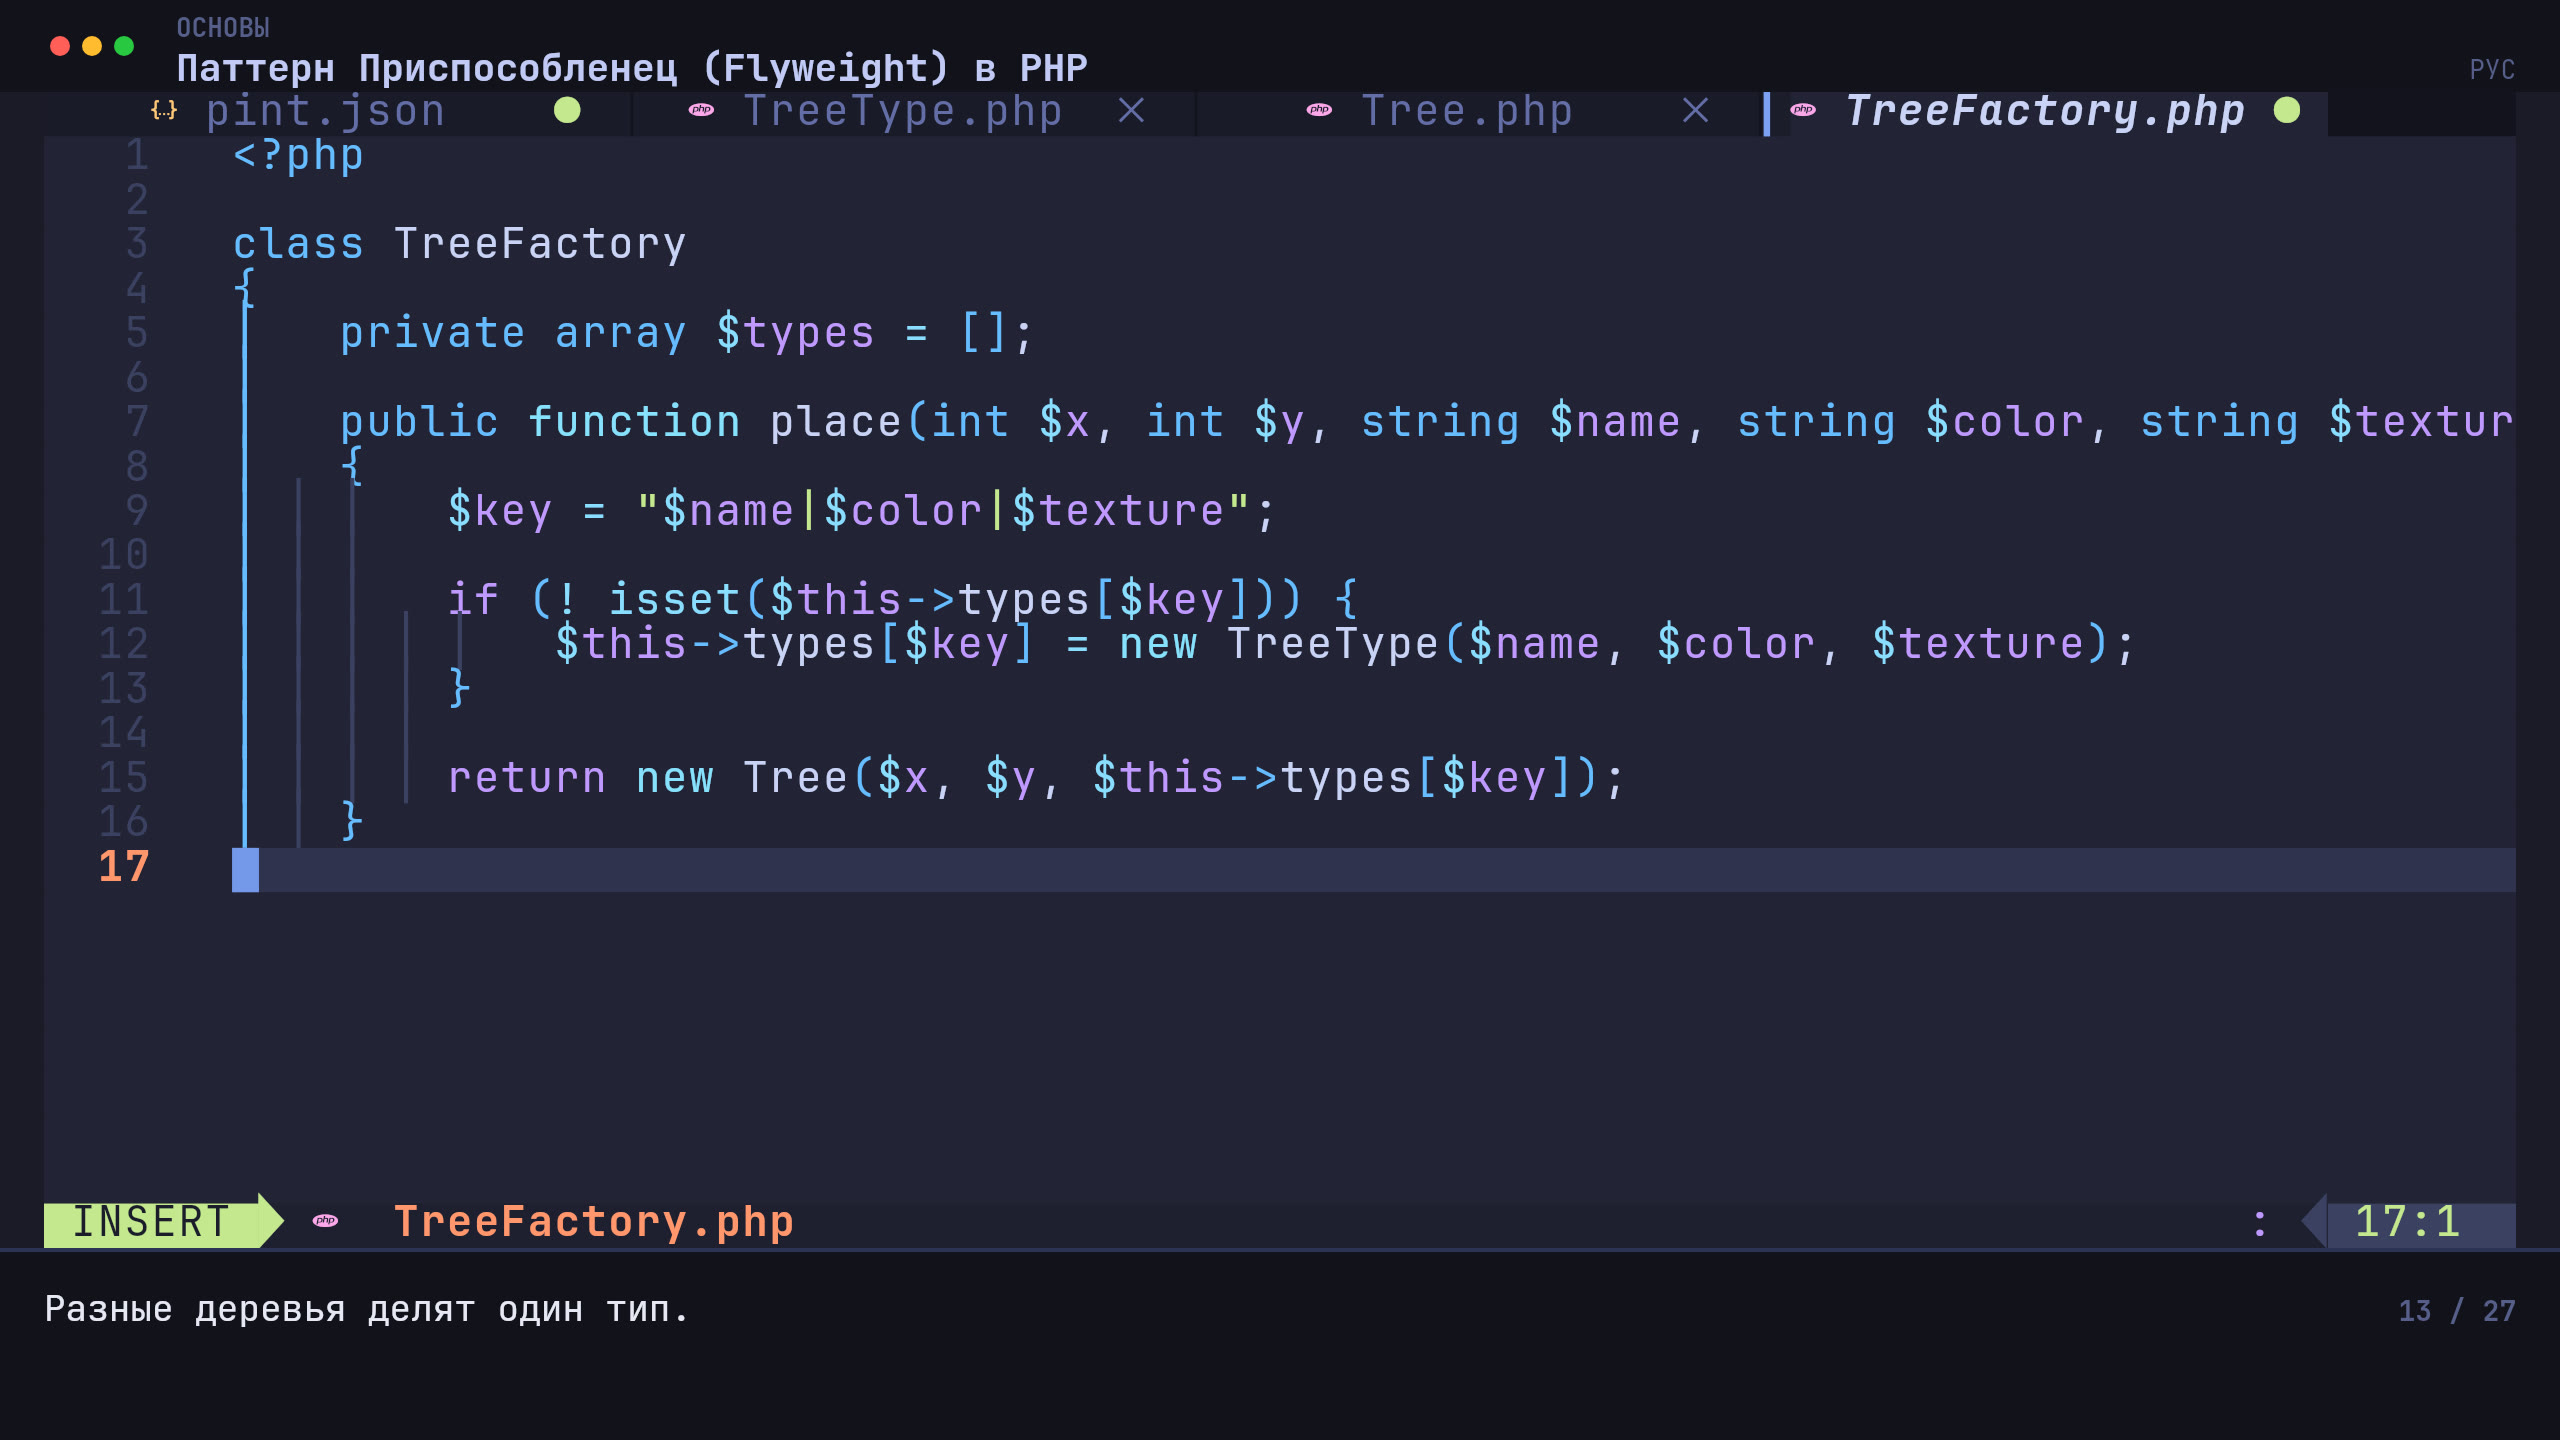Close the Tree.php tab
The height and width of the screenshot is (1440, 2560).
[1695, 110]
